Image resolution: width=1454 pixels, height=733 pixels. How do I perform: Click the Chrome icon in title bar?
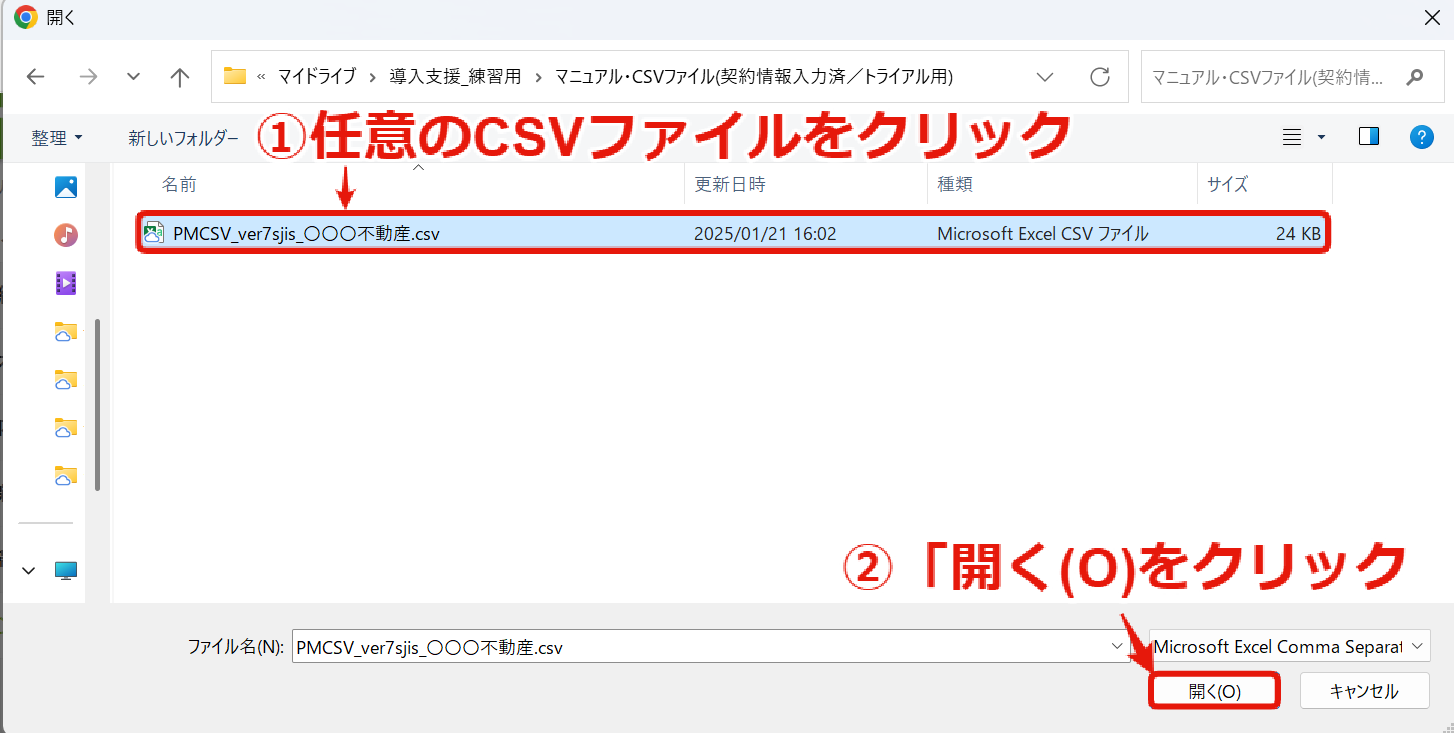click(26, 17)
